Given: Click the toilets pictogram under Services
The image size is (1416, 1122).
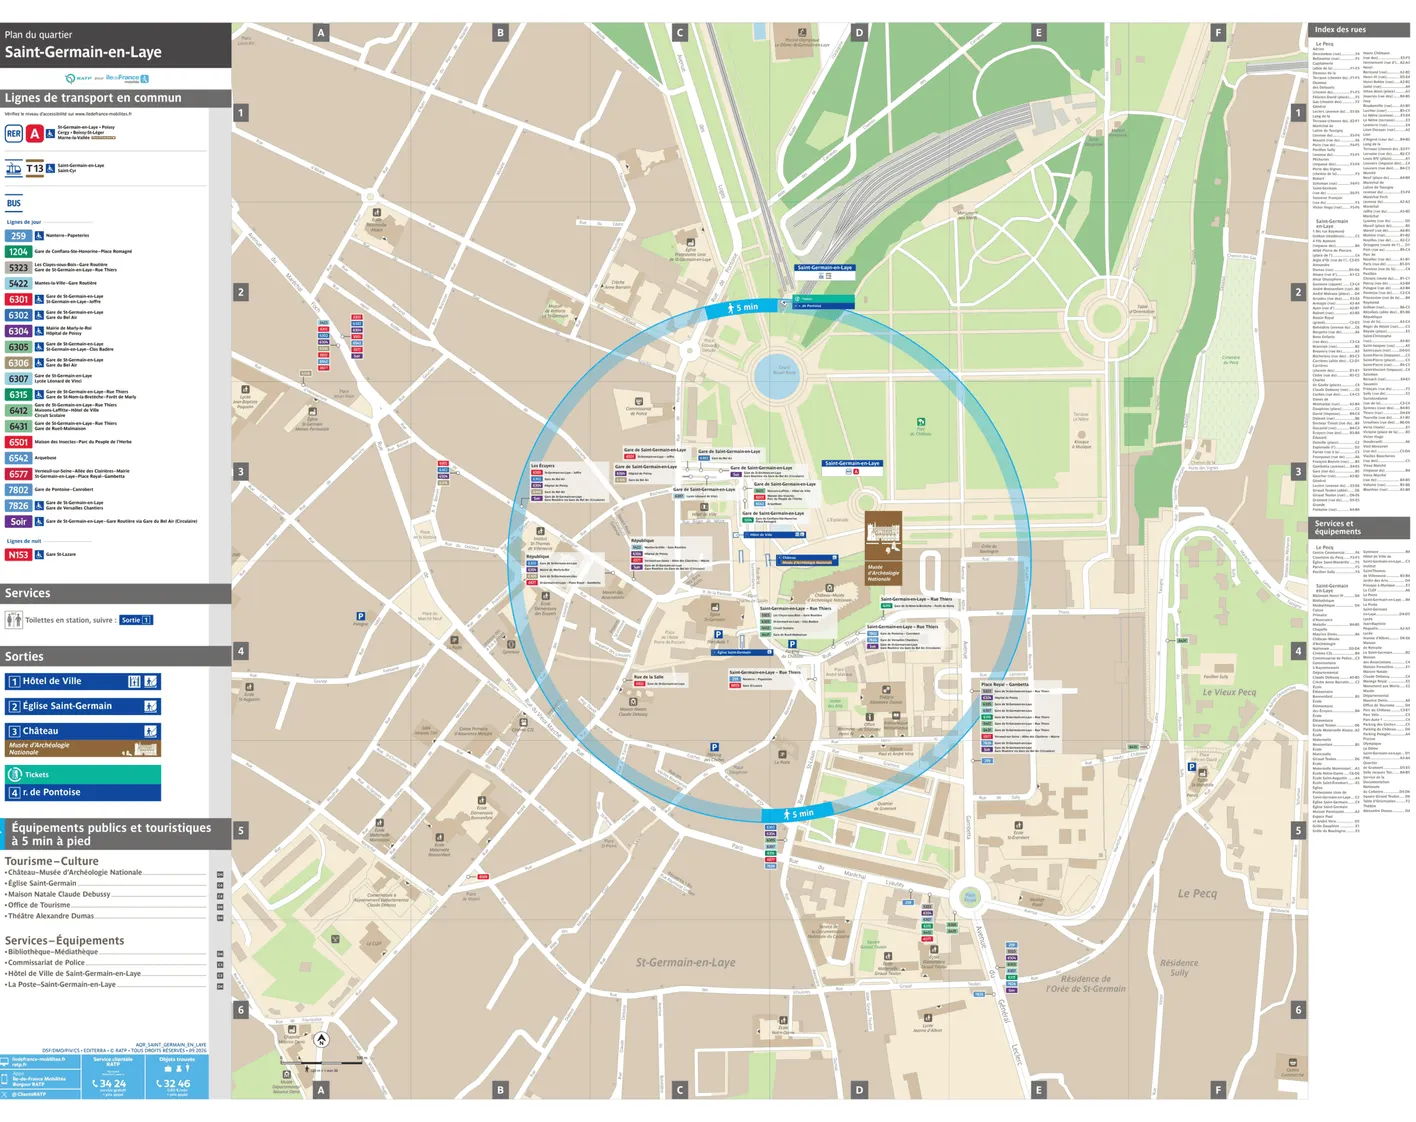Looking at the screenshot, I should tap(14, 620).
